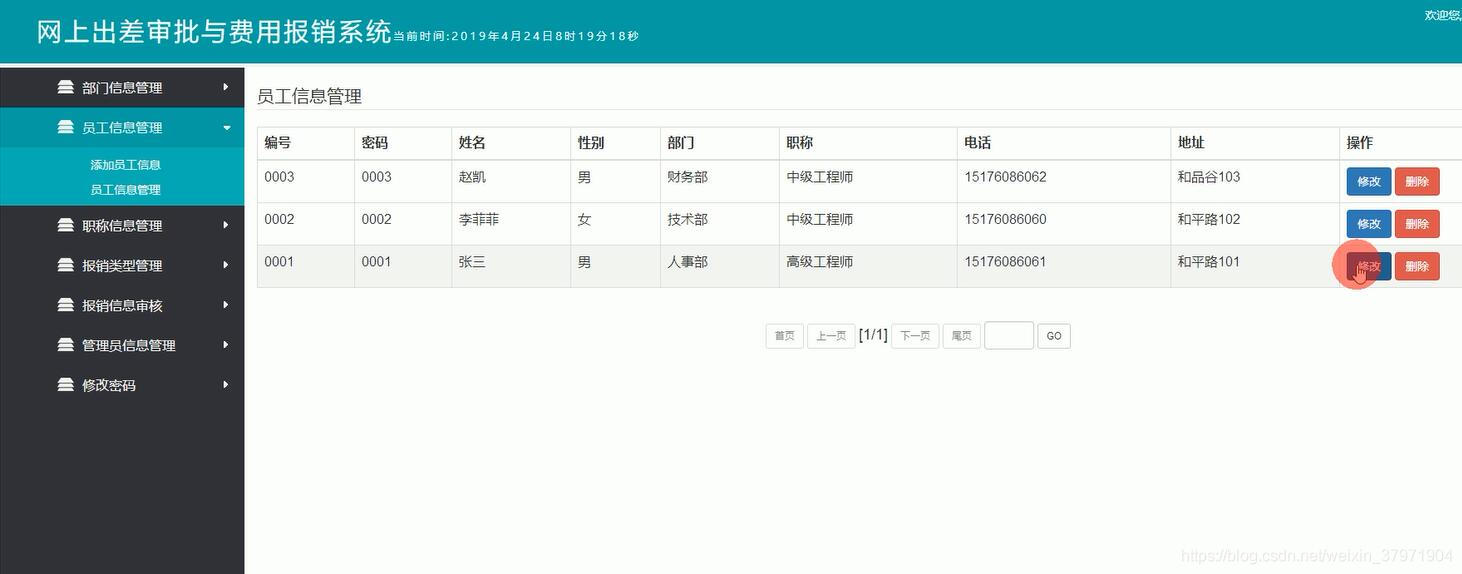Click 删除 for employee 李菲菲
1462x574 pixels.
click(x=1417, y=224)
